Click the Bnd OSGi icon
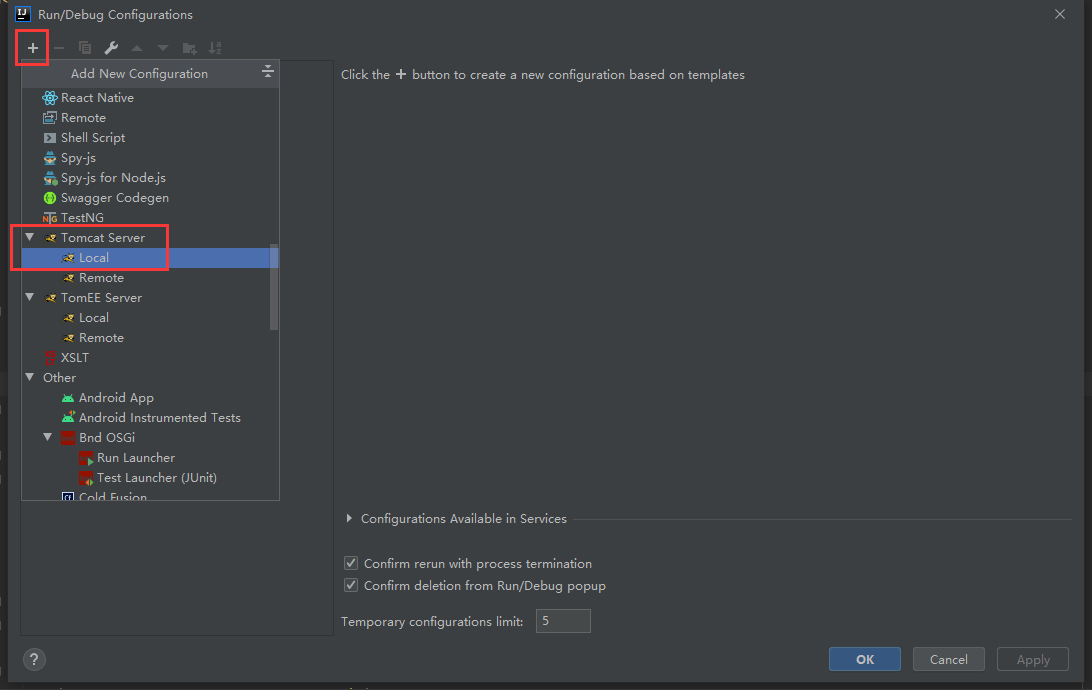 coord(68,438)
